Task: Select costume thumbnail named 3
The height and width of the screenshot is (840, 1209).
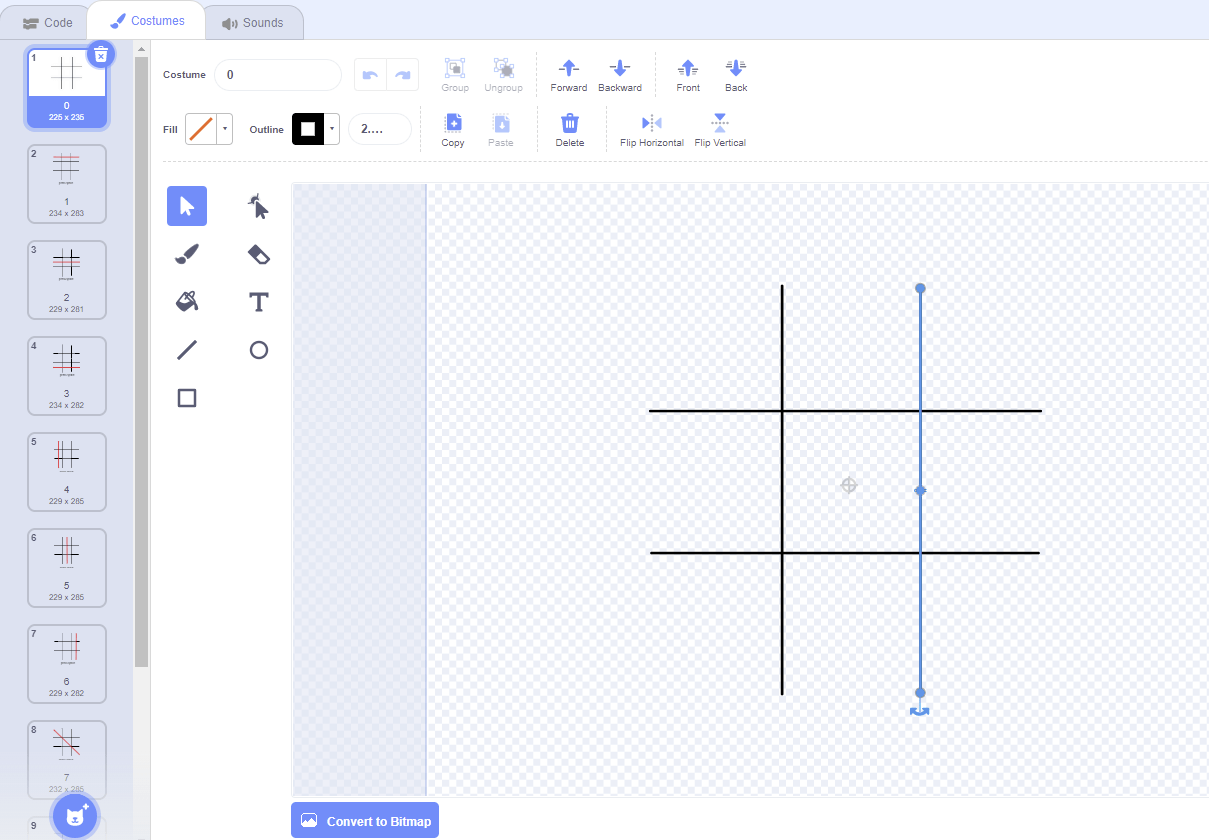Action: 67,376
